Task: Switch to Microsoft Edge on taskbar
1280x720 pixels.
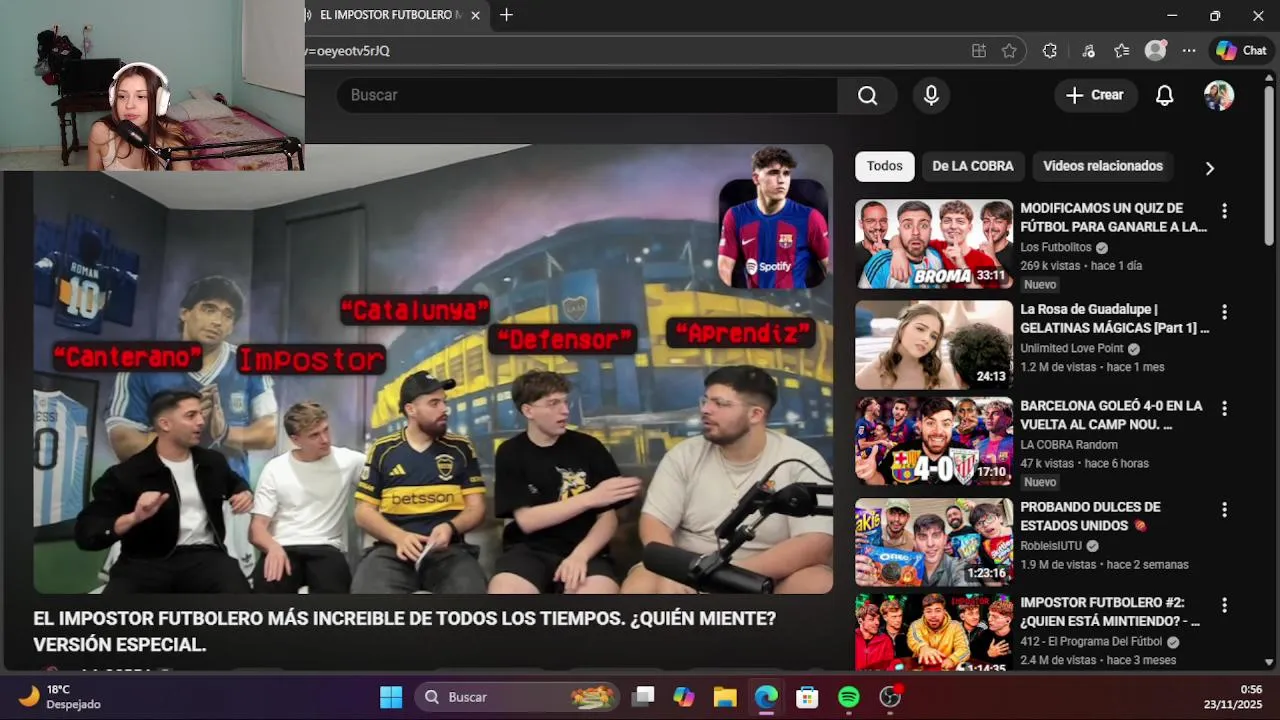Action: pos(766,697)
